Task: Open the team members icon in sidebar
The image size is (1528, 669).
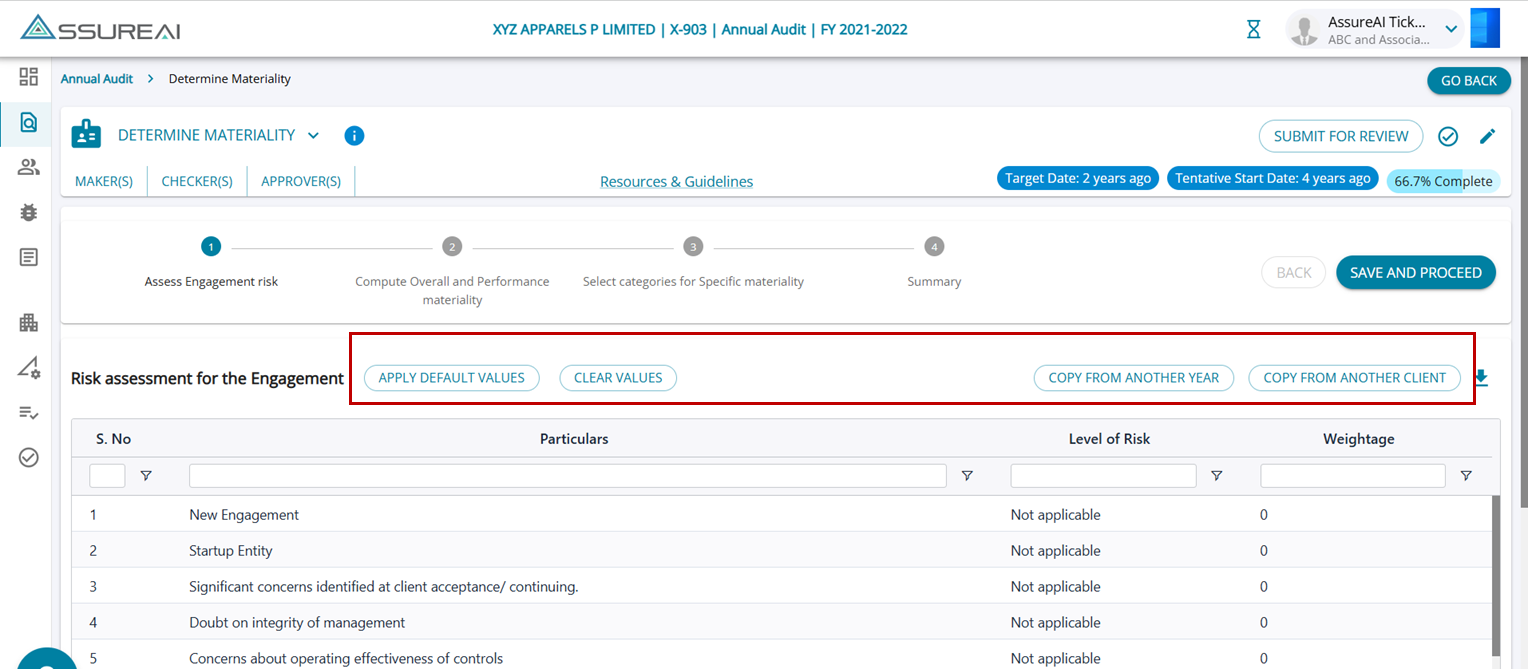Action: 28,167
